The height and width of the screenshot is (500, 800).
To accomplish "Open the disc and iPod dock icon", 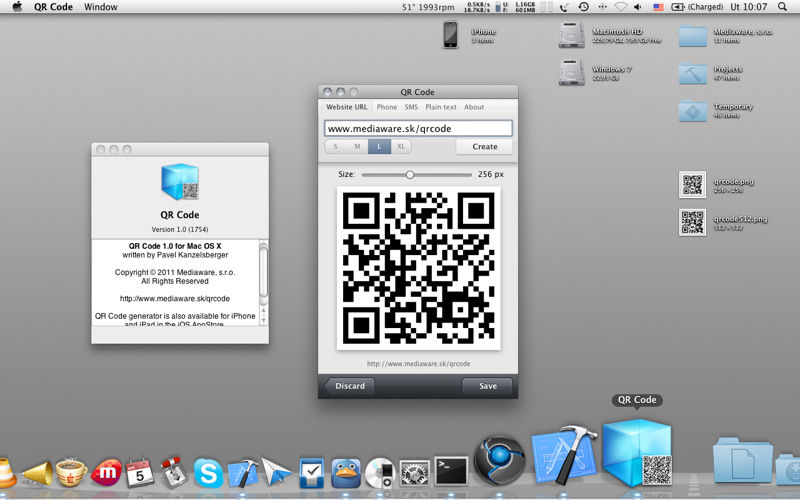I will [380, 472].
